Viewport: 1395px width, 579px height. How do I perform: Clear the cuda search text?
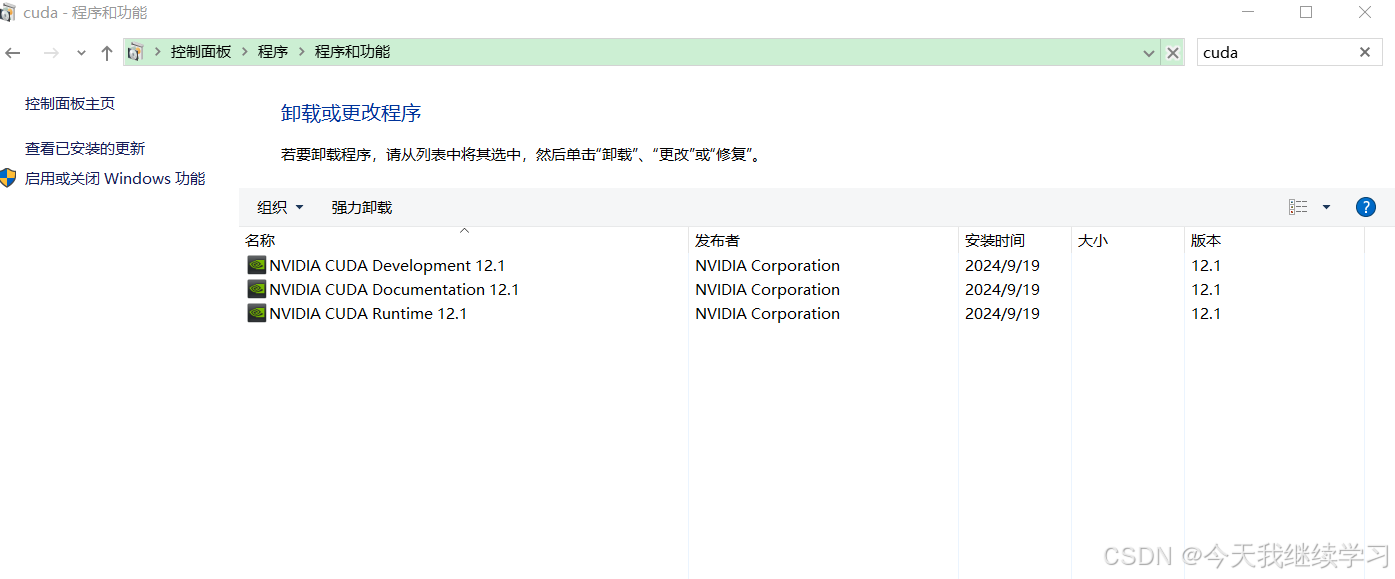point(1365,53)
